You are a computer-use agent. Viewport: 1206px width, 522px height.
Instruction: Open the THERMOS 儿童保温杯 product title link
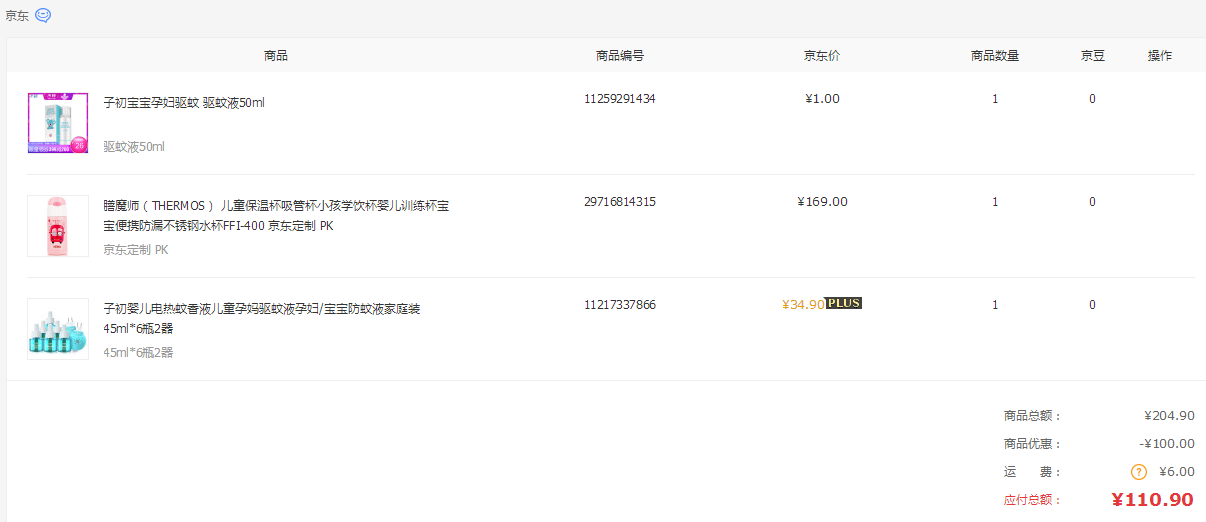pos(276,216)
